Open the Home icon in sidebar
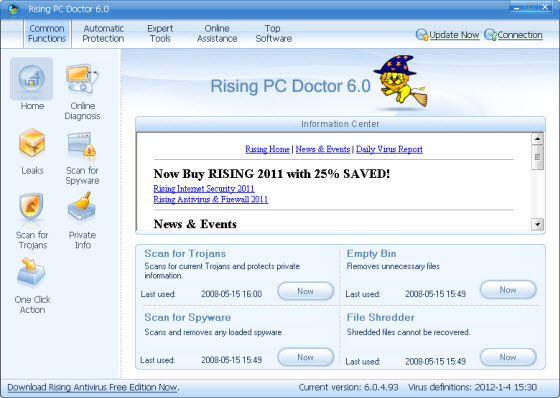The height and width of the screenshot is (398, 560). click(32, 79)
